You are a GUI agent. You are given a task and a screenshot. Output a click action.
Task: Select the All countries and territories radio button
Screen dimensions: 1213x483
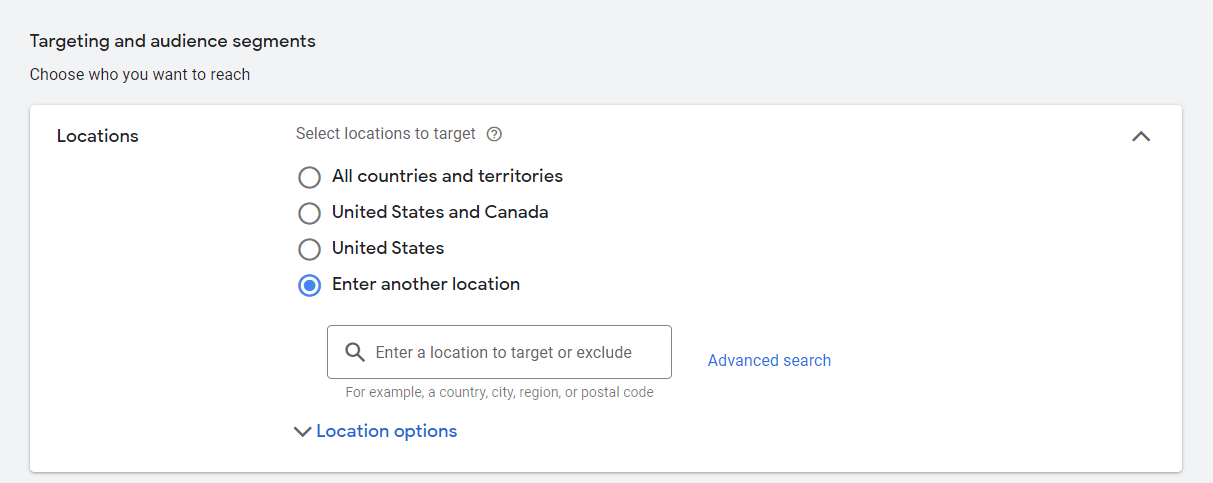[310, 177]
